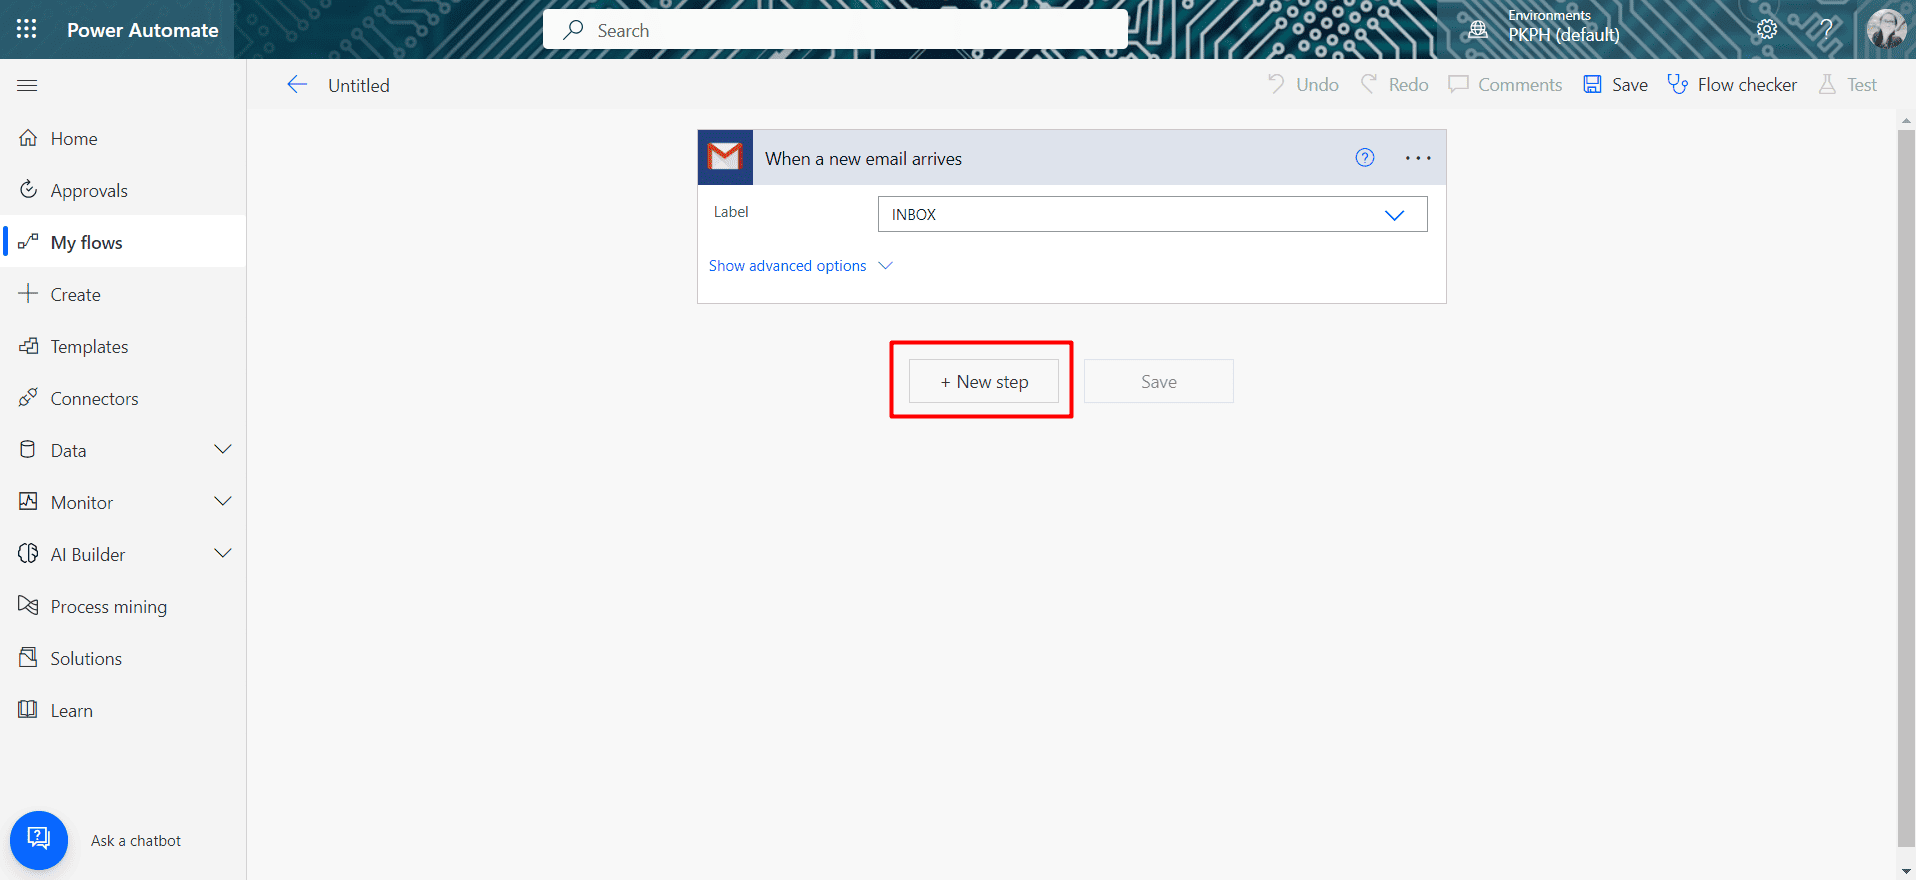The image size is (1916, 880).
Task: Open the user profile avatar
Action: tap(1886, 29)
